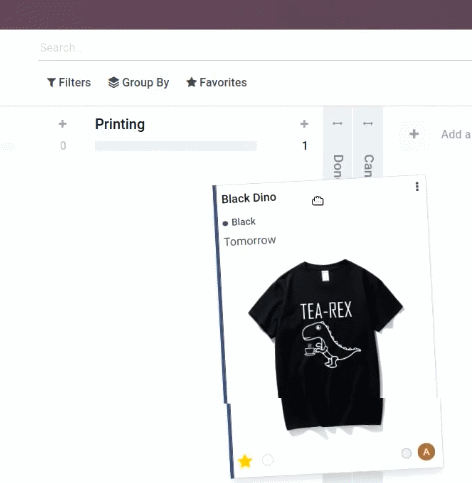This screenshot has width=472, height=483.
Task: Click into the Search field
Action: click(x=255, y=48)
